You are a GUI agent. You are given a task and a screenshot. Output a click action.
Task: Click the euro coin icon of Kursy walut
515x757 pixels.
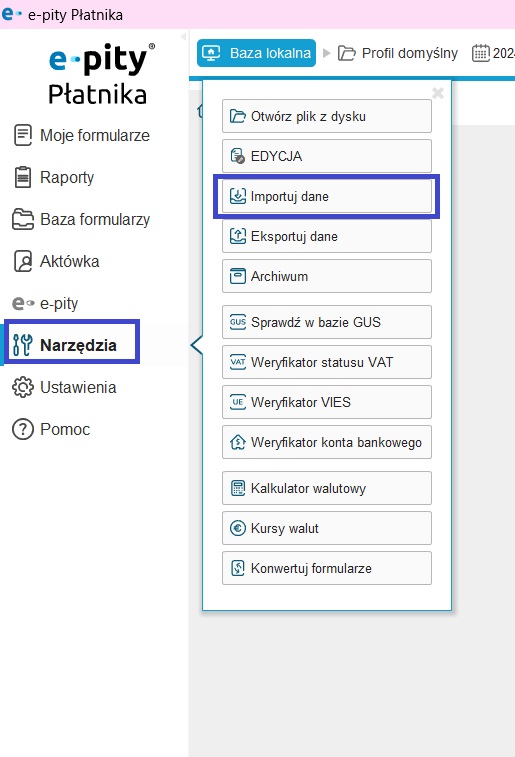237,528
